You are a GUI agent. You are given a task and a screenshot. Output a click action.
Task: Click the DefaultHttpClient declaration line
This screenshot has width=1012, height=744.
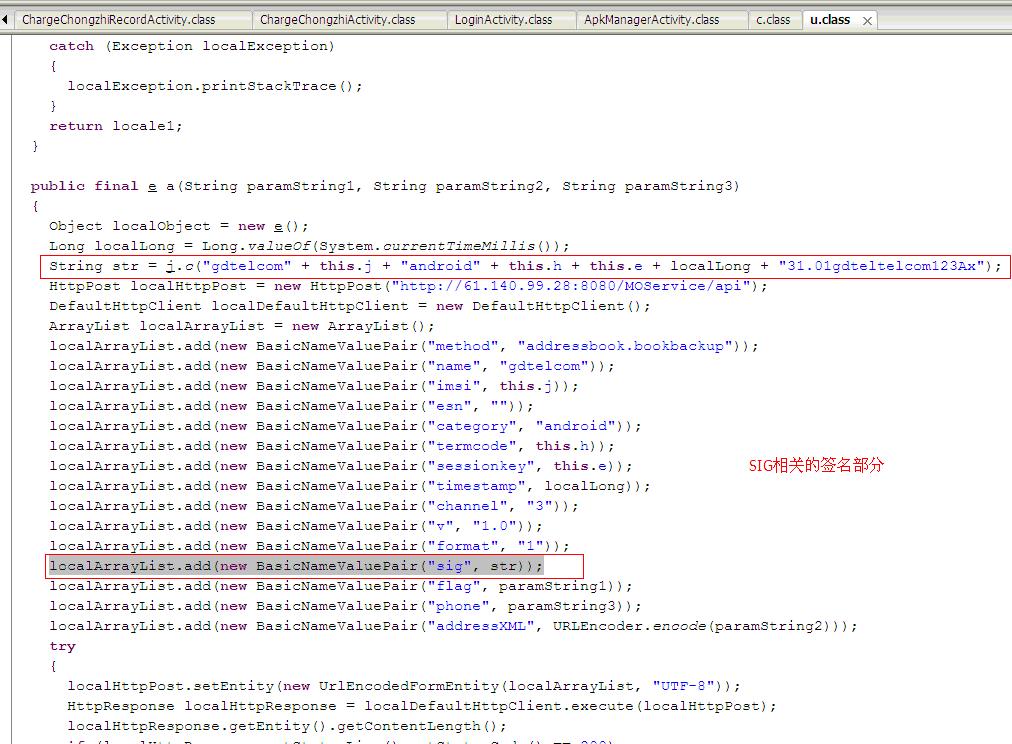(x=350, y=306)
